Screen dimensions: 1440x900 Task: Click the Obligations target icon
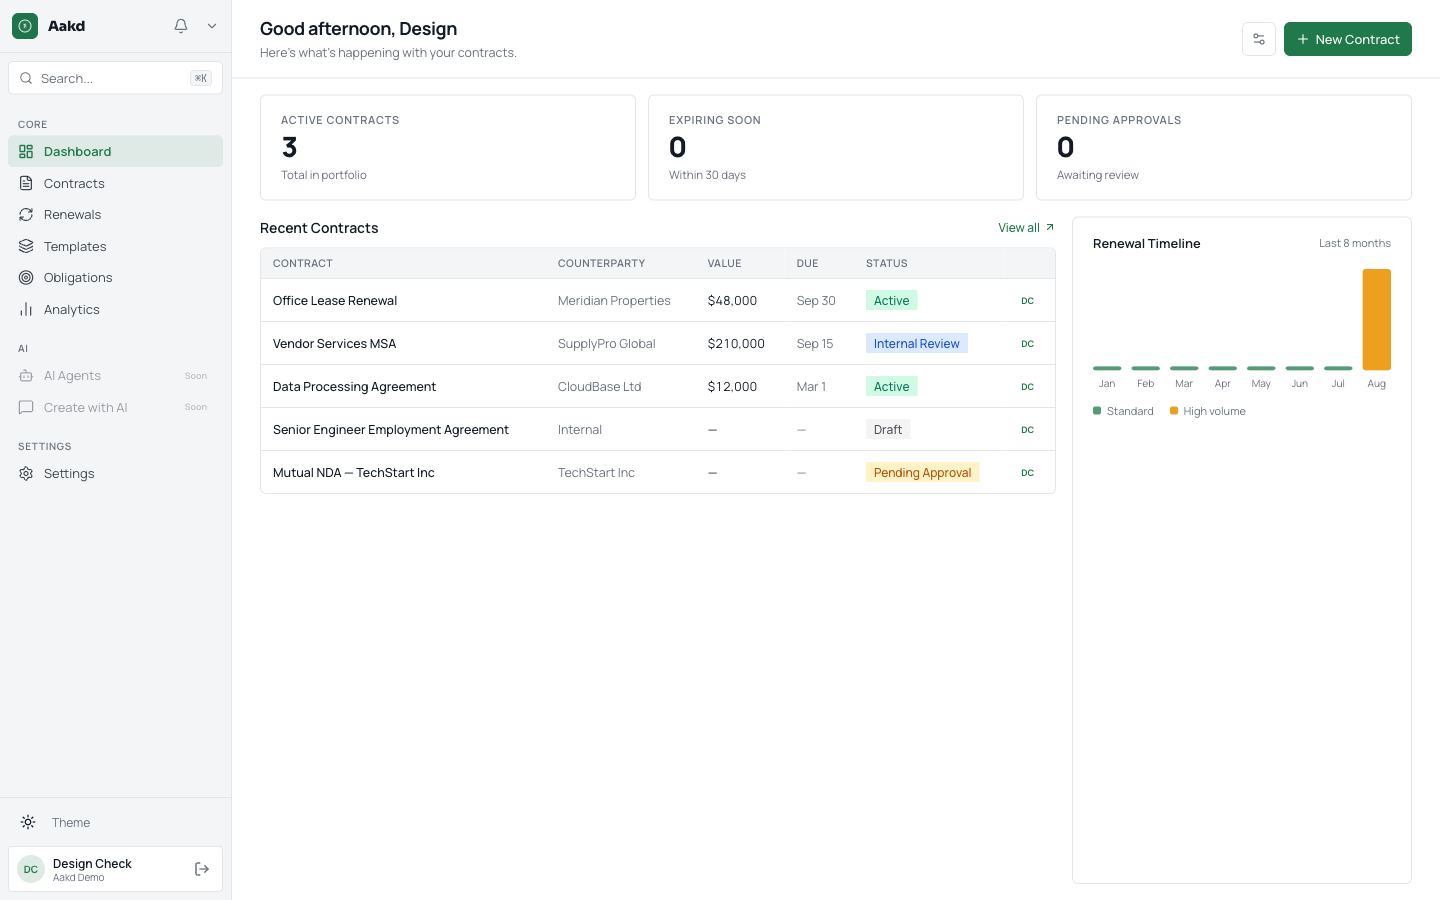pyautogui.click(x=26, y=278)
